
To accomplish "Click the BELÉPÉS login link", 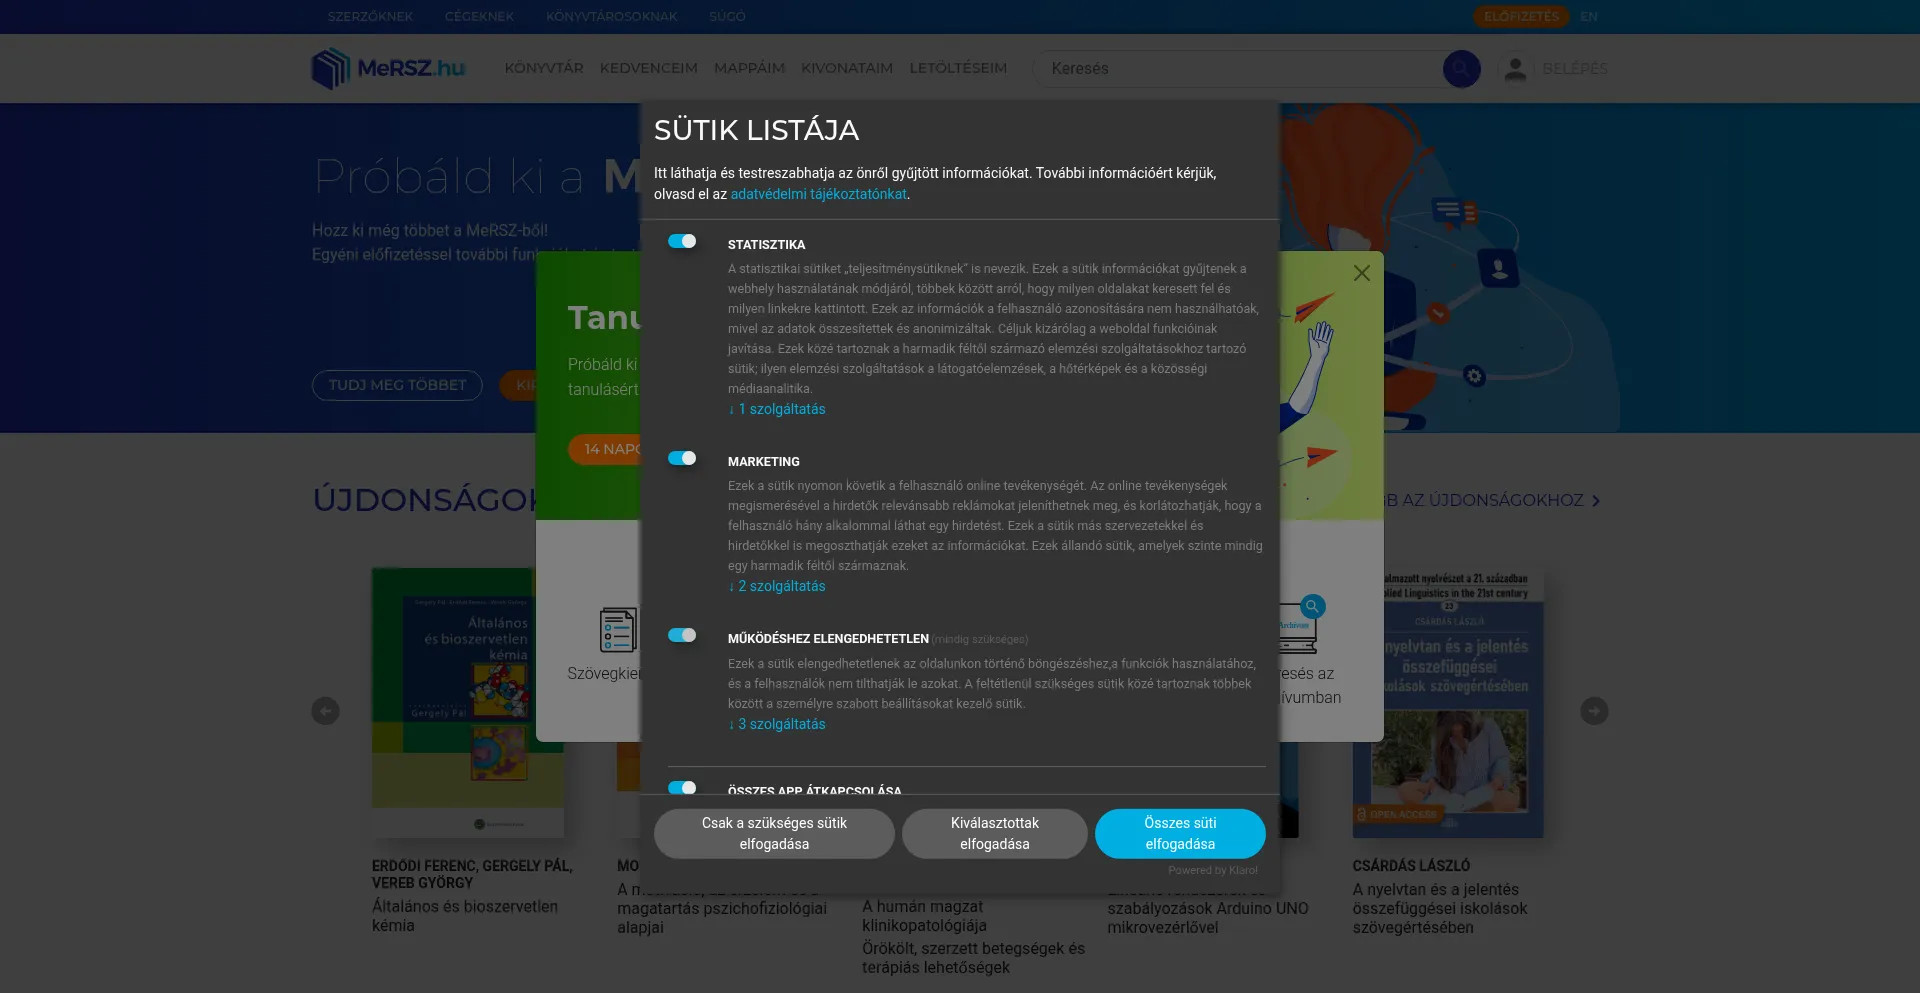I will coord(1575,68).
